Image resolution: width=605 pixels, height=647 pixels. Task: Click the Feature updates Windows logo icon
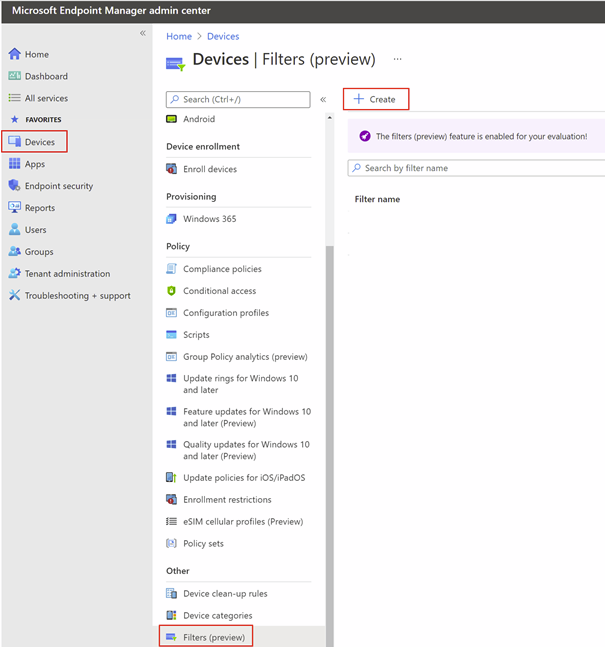click(x=171, y=411)
